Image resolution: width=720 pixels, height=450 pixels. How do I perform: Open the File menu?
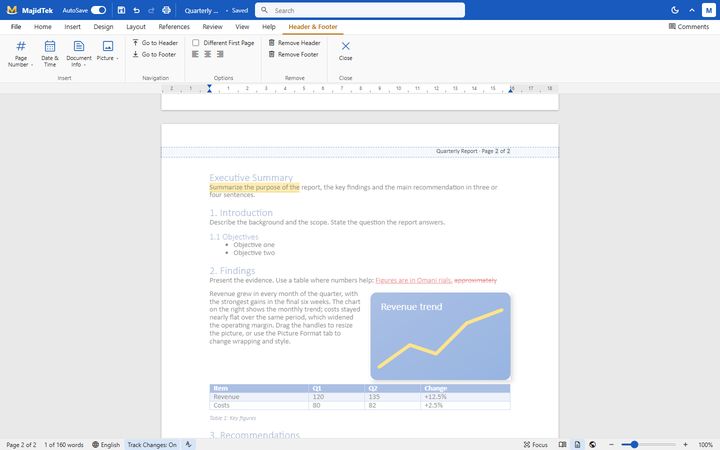(x=16, y=27)
